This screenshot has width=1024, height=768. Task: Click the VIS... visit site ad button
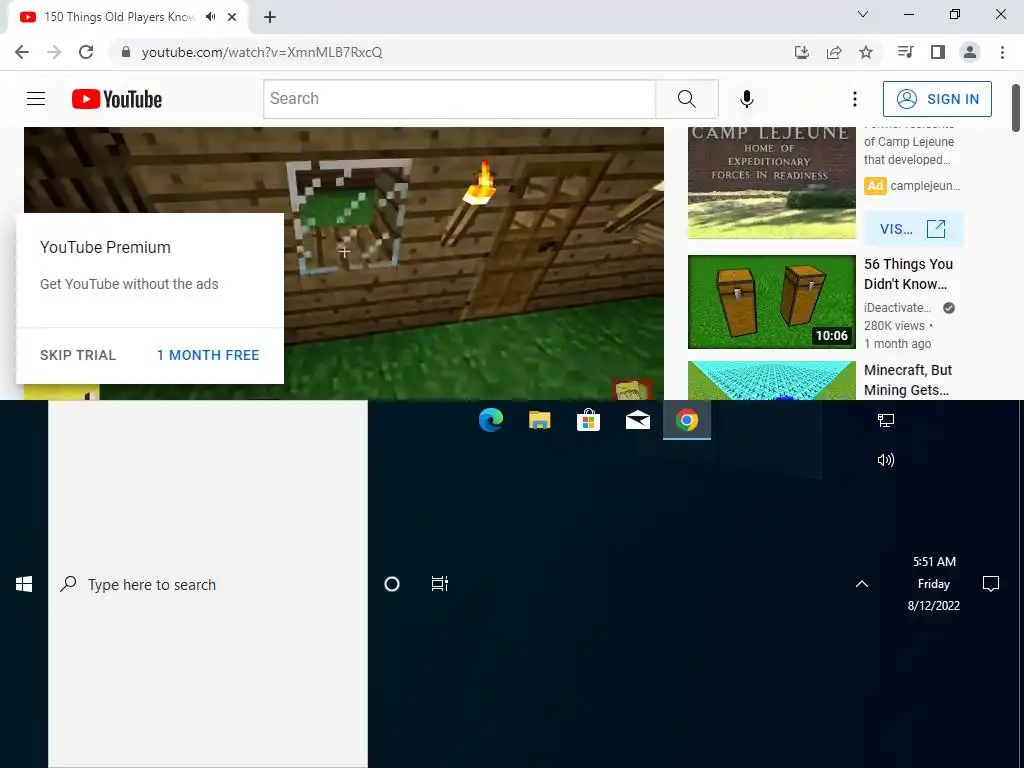click(913, 229)
